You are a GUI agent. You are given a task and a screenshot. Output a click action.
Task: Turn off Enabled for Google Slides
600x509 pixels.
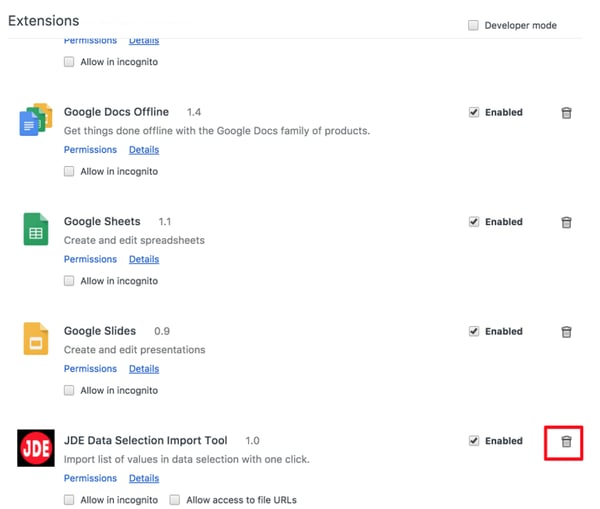point(474,332)
